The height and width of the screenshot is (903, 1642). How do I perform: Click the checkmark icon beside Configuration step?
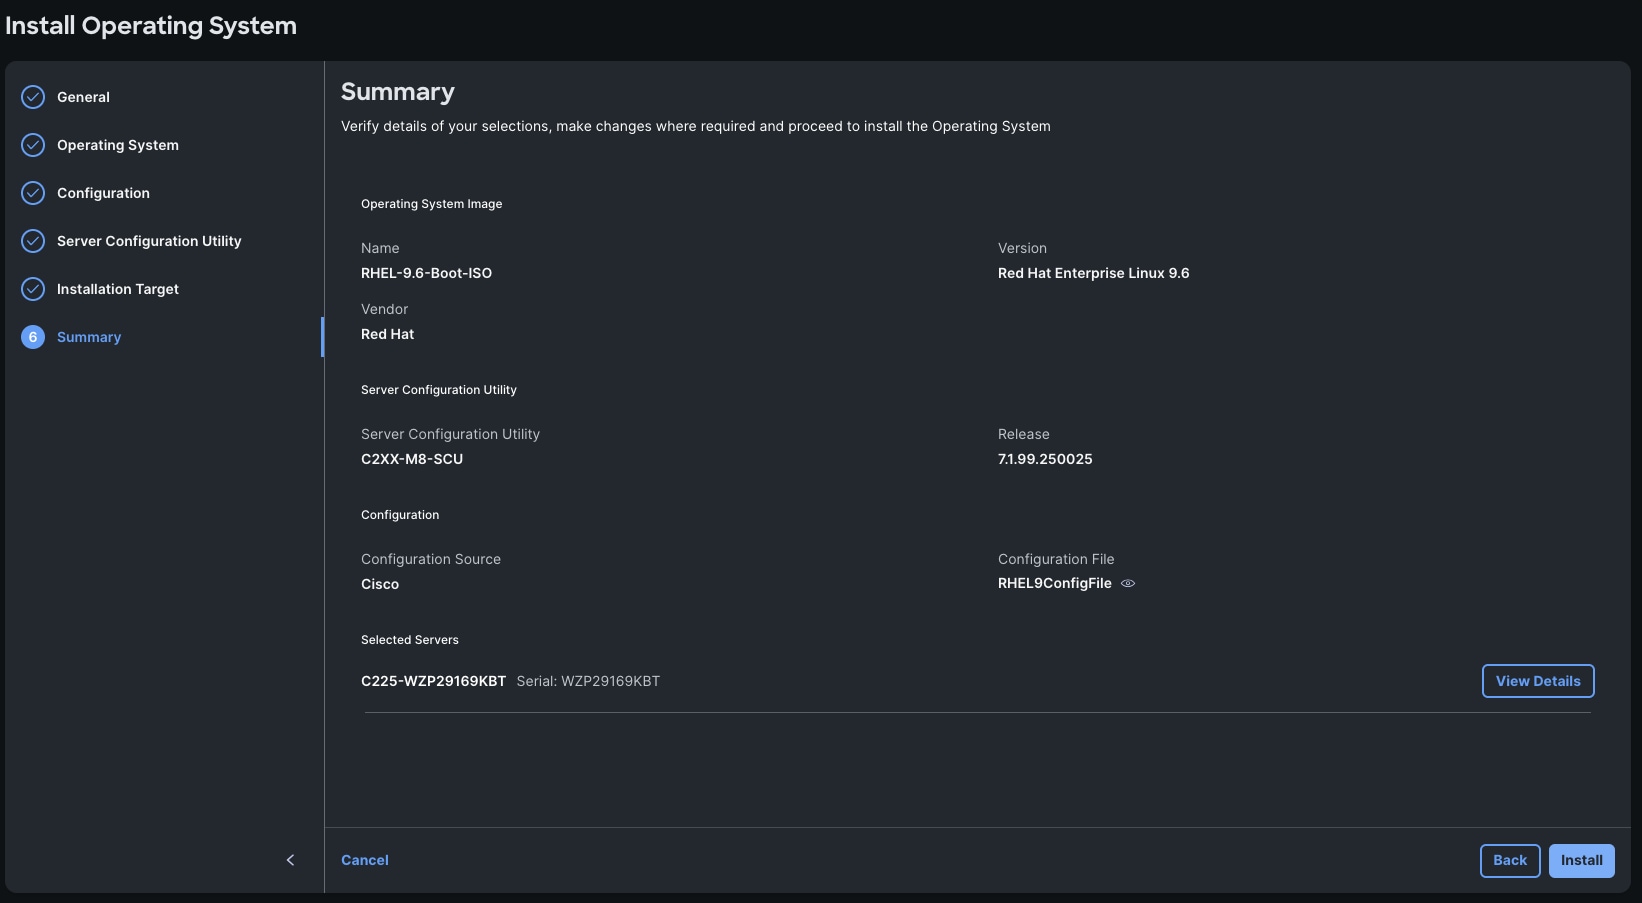pos(32,192)
